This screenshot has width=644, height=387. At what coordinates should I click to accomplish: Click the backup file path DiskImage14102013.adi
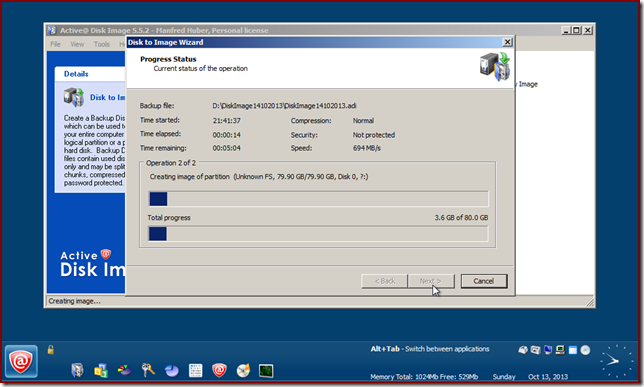coord(284,106)
